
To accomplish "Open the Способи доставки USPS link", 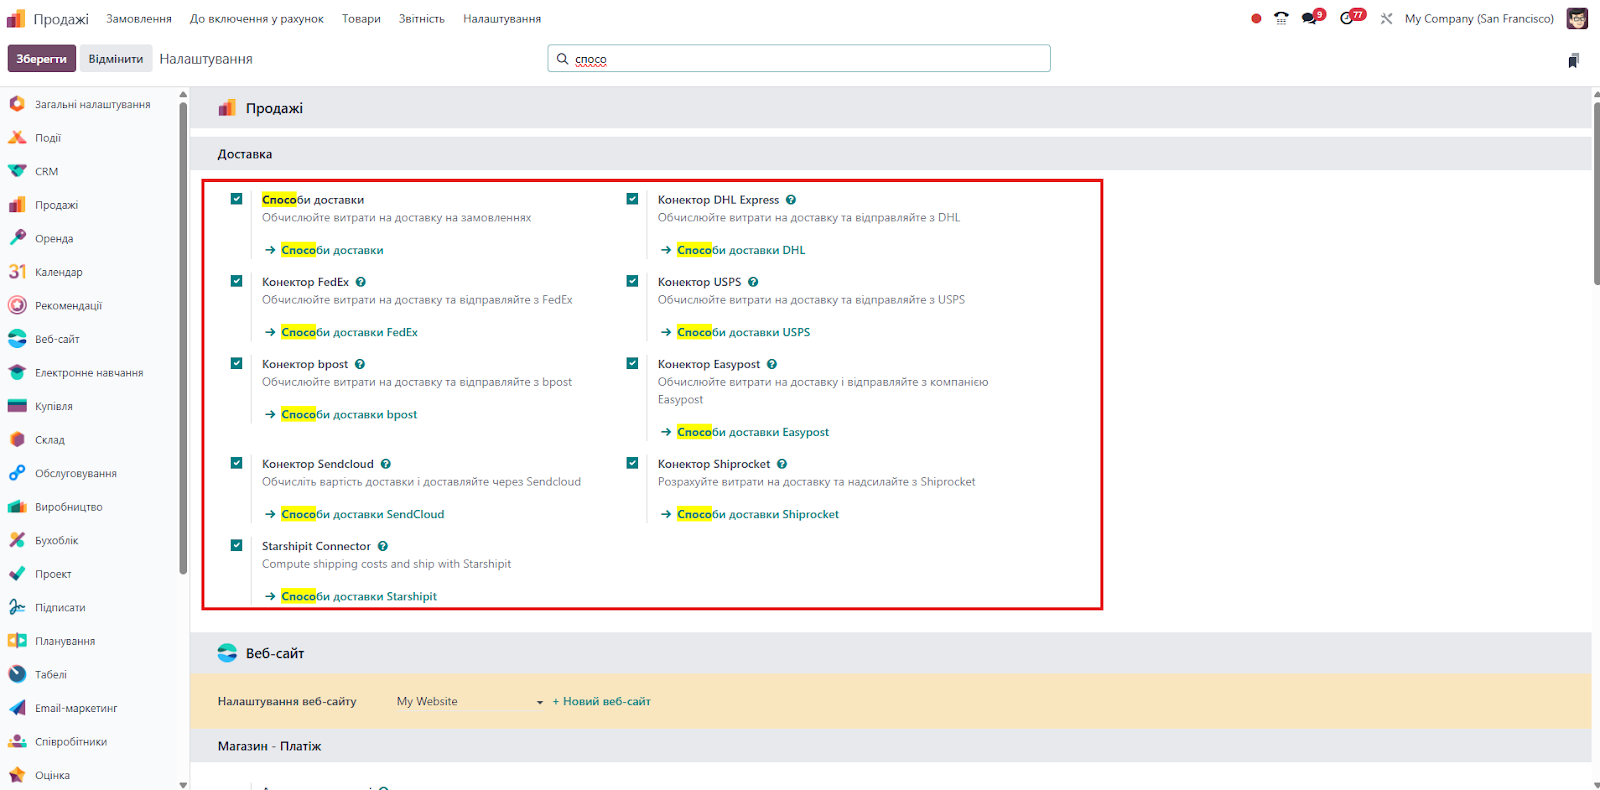I will [x=744, y=332].
